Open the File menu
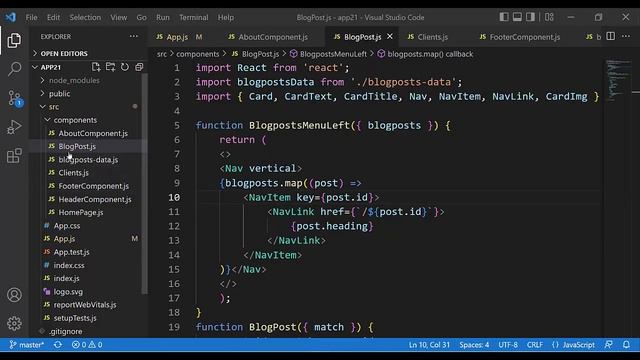The width and height of the screenshot is (640, 360). pos(31,17)
